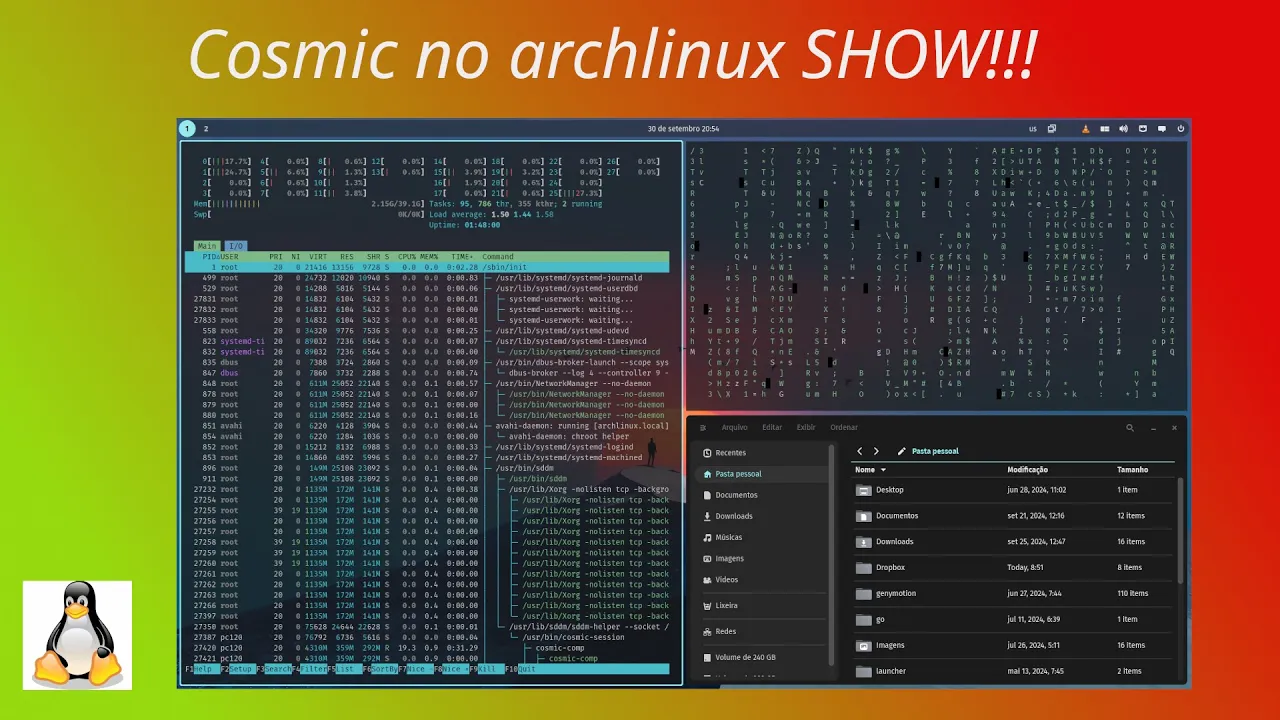Open the network applet icon in the panel

click(1105, 129)
